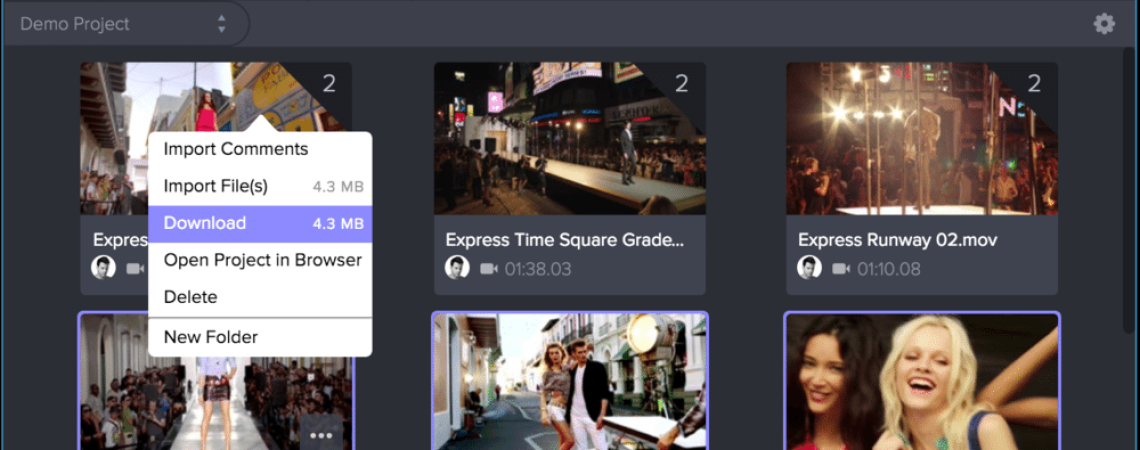This screenshot has width=1140, height=450.
Task: Open Express Runway 02.mov thumbnail
Action: click(922, 138)
